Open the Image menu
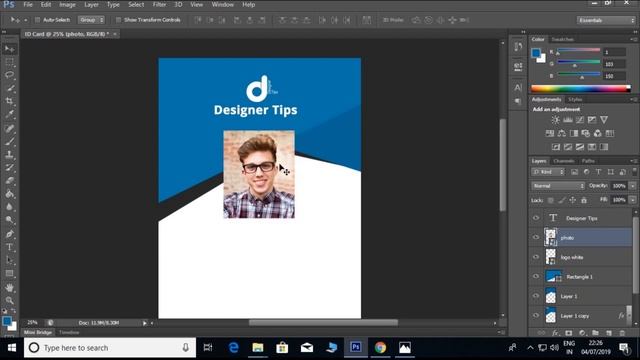The width and height of the screenshot is (640, 360). click(67, 4)
